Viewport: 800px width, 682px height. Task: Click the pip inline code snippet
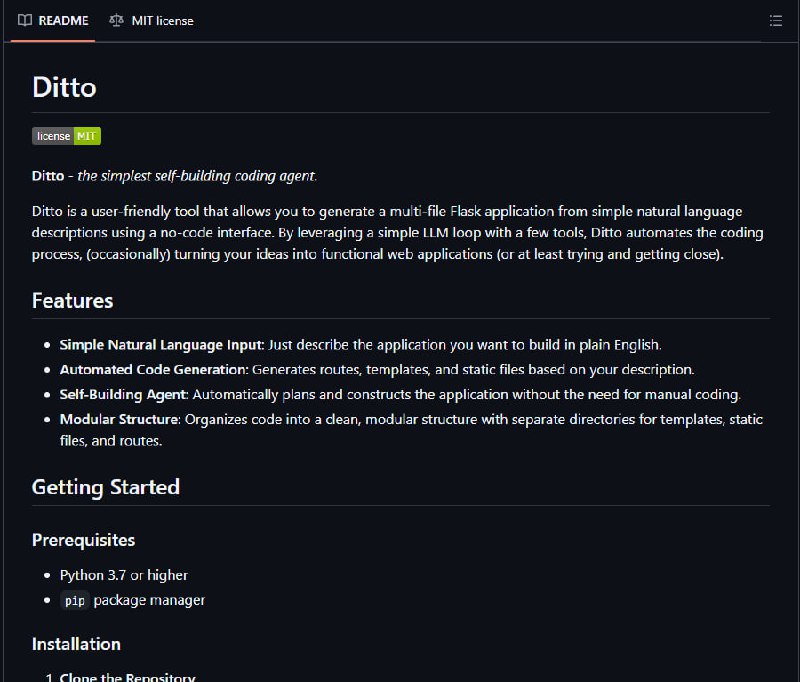(x=75, y=600)
